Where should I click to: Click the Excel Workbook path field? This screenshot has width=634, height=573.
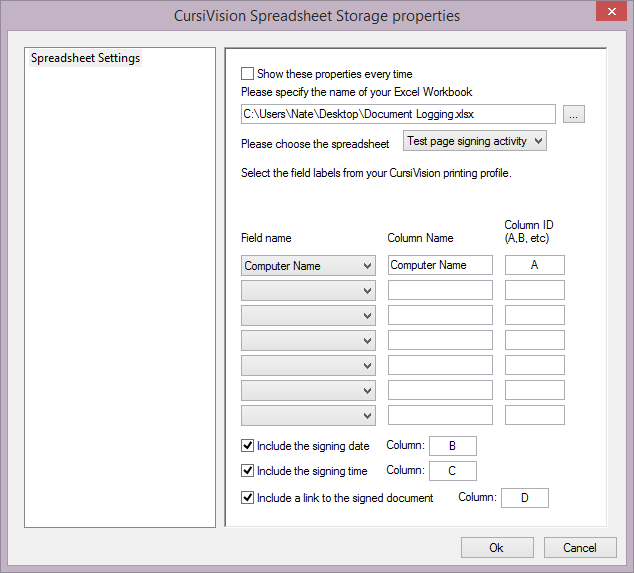pos(398,114)
